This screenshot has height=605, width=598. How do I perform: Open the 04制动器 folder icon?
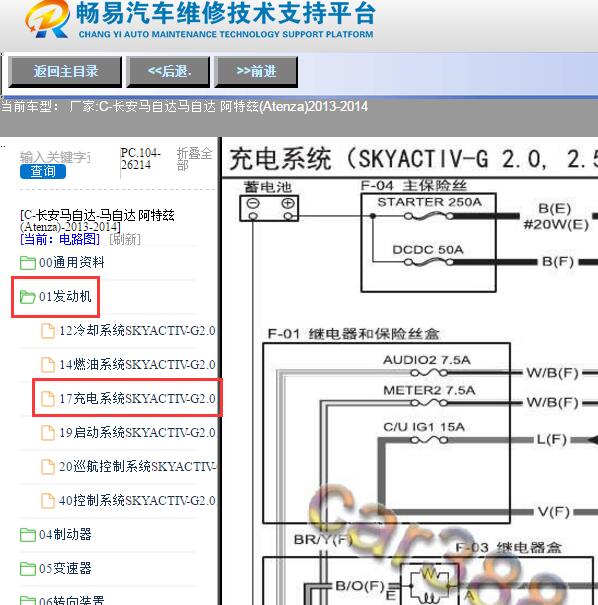(x=28, y=535)
